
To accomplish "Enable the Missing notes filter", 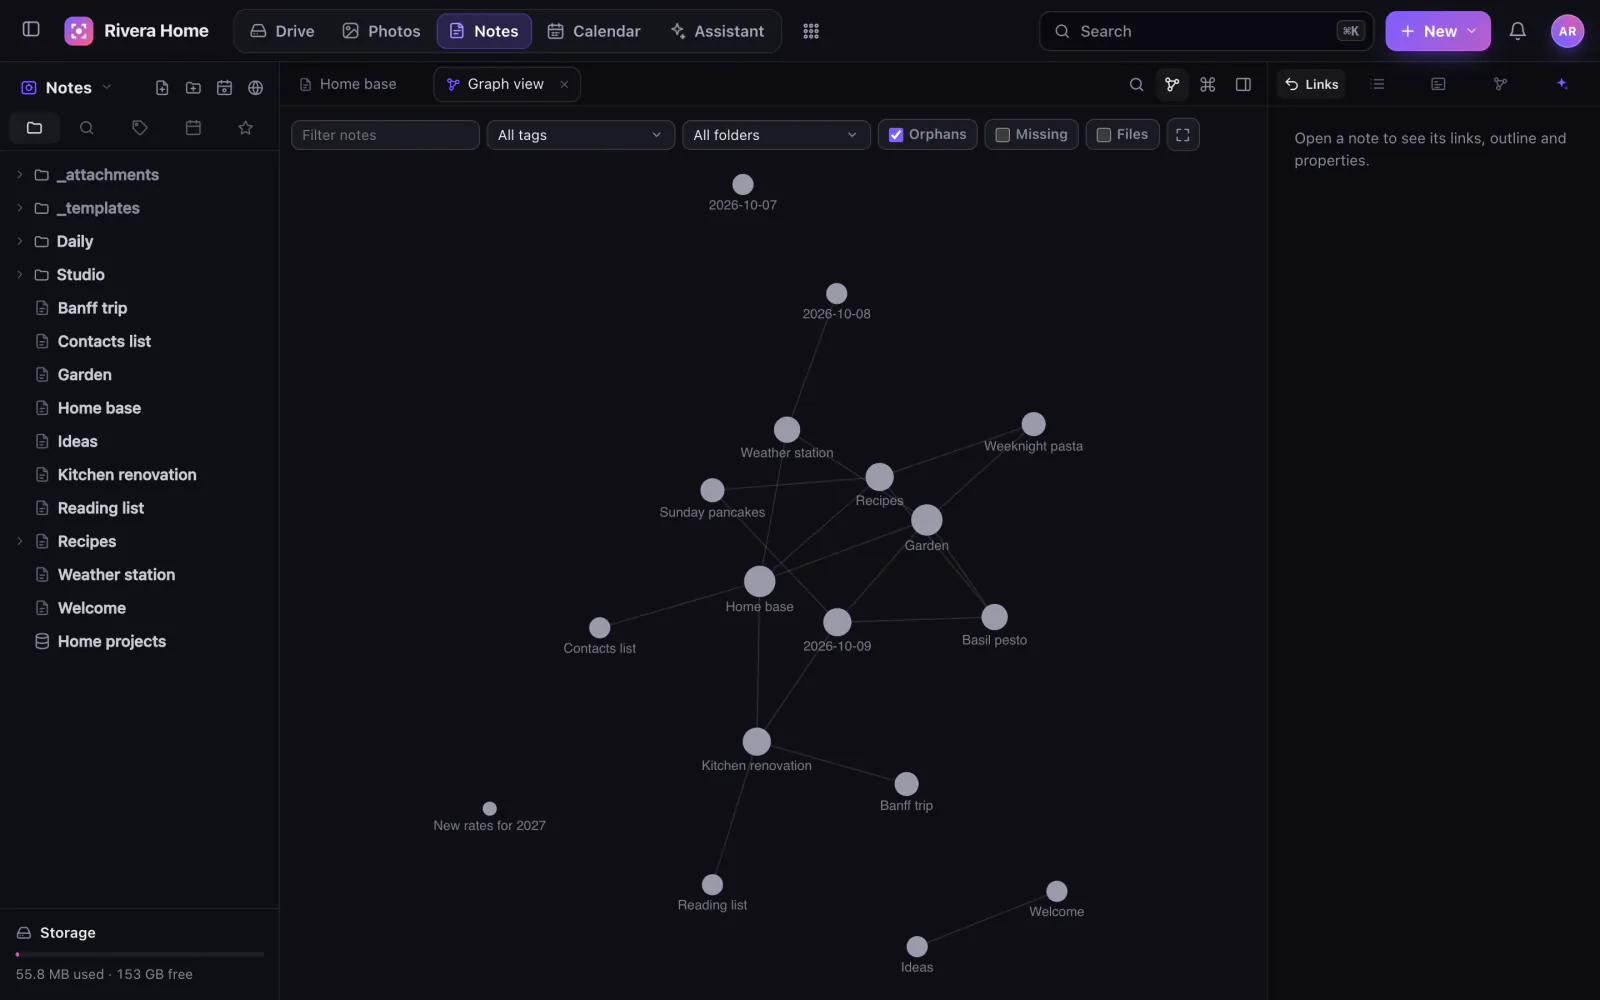I will [x=1031, y=135].
